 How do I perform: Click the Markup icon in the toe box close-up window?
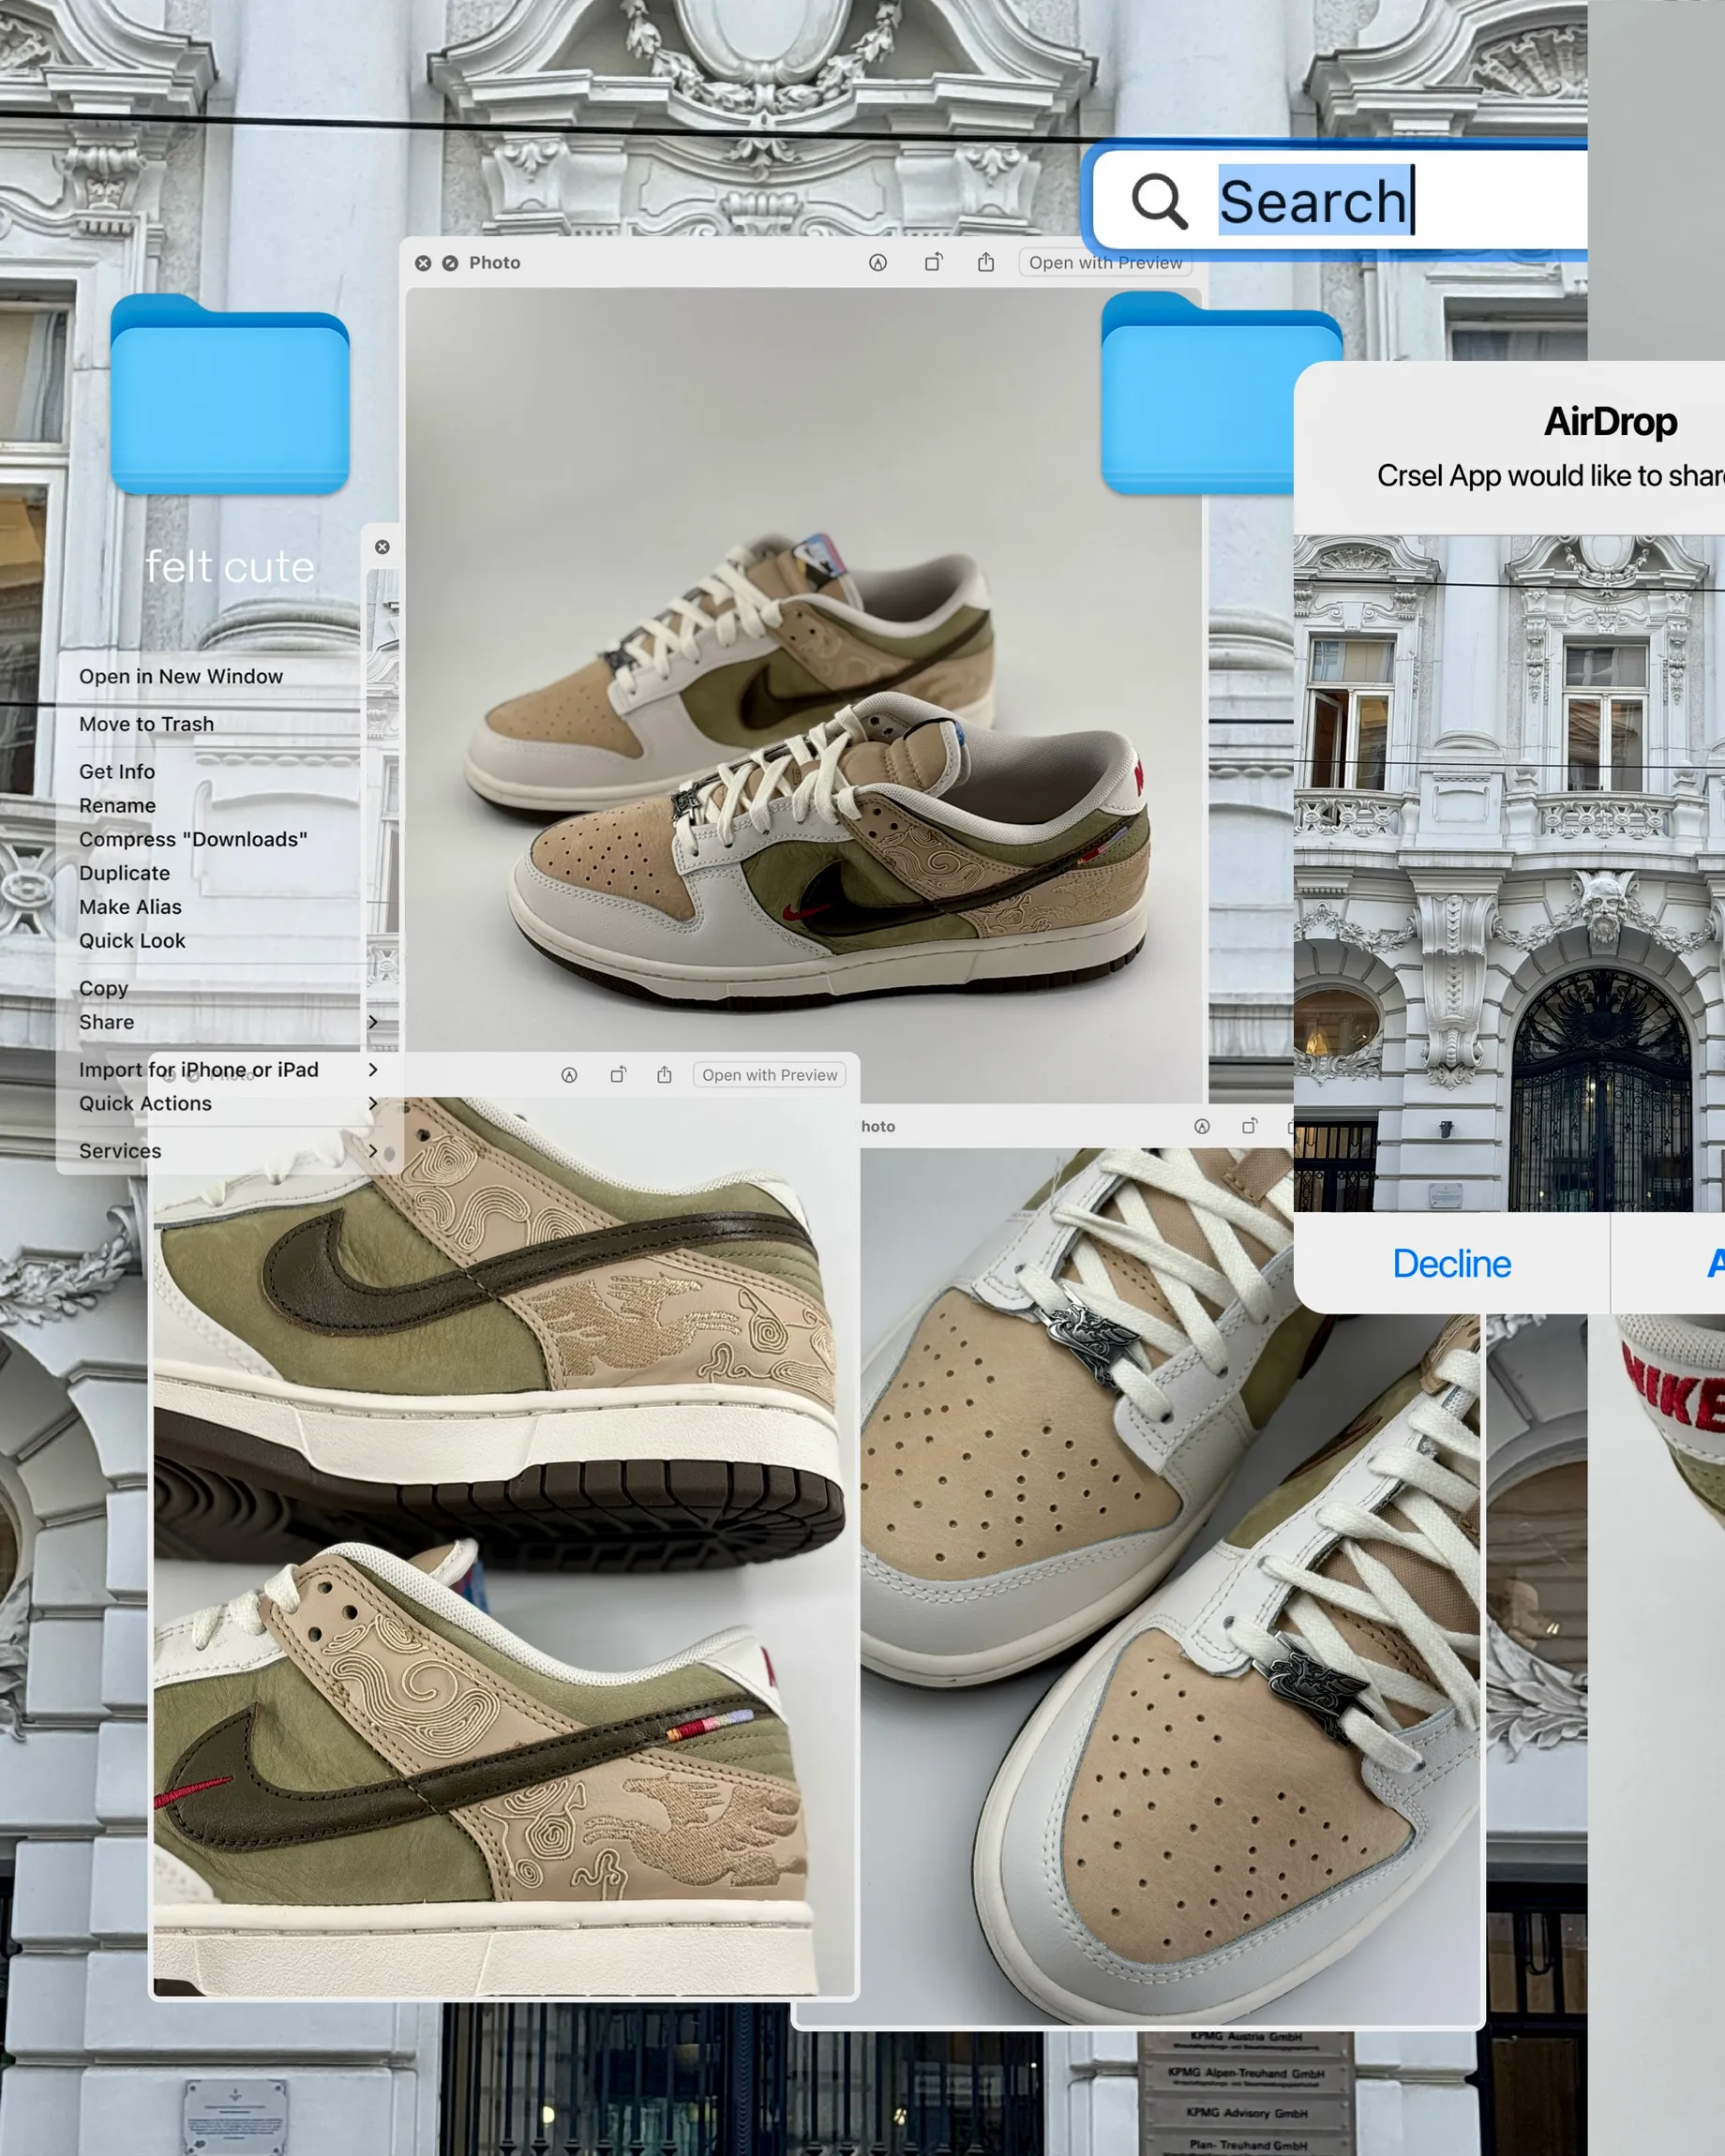point(1202,1127)
